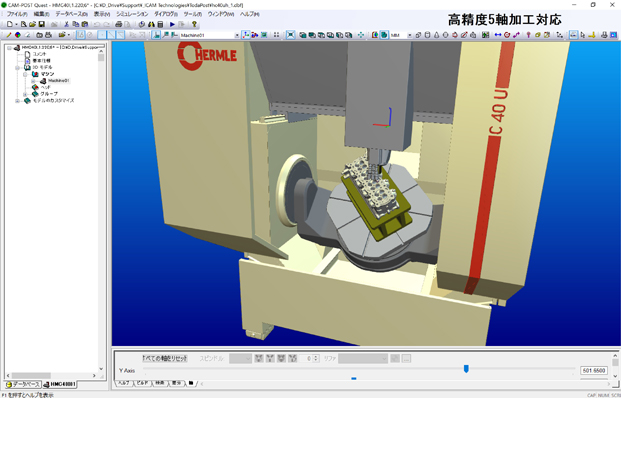The height and width of the screenshot is (463, 621).
Task: Expand the グループ tree node
Action: click(x=25, y=94)
